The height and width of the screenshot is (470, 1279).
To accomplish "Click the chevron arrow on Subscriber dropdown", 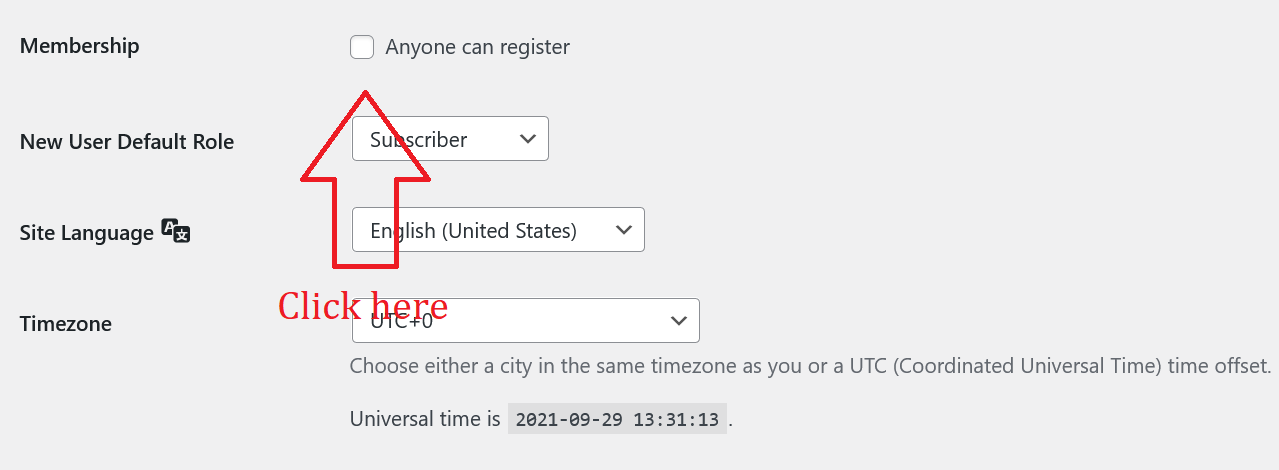I will click(528, 139).
